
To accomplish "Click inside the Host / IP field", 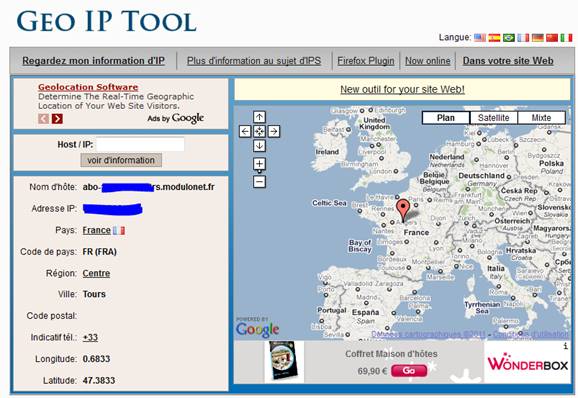I will 140,144.
